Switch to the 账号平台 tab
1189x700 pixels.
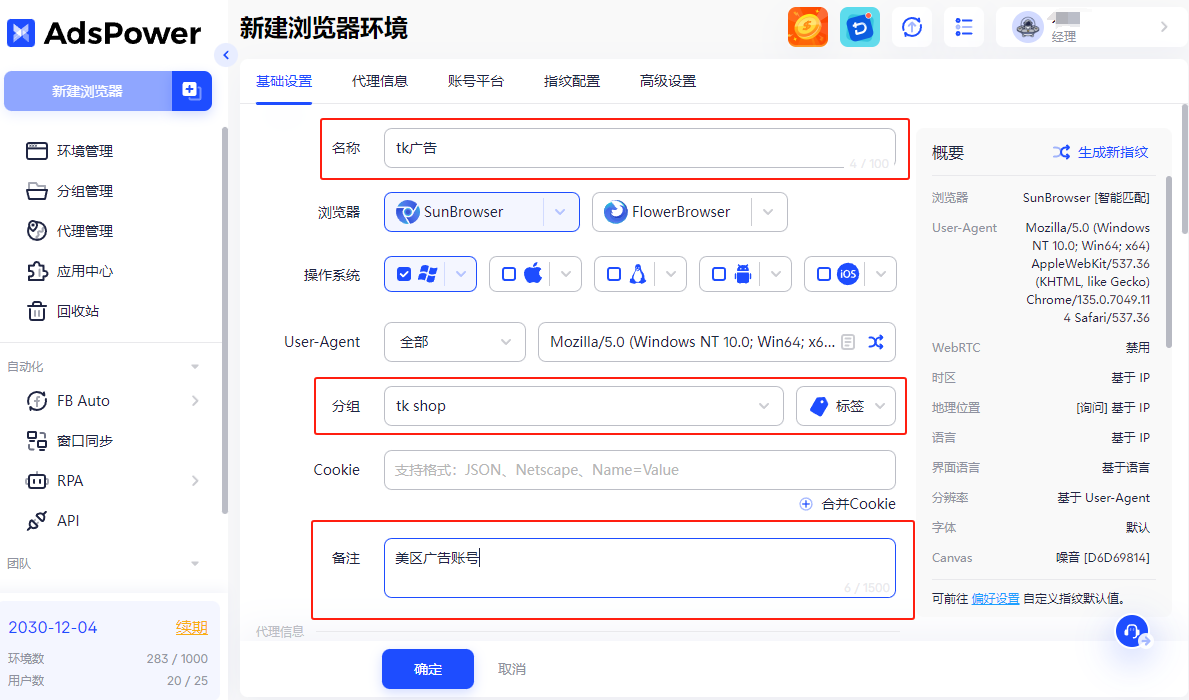(x=475, y=81)
